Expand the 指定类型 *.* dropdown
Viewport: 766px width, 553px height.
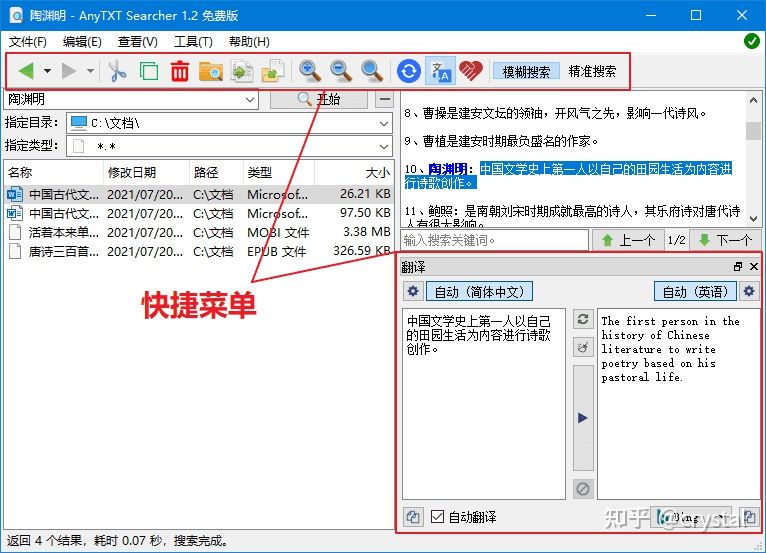click(384, 147)
